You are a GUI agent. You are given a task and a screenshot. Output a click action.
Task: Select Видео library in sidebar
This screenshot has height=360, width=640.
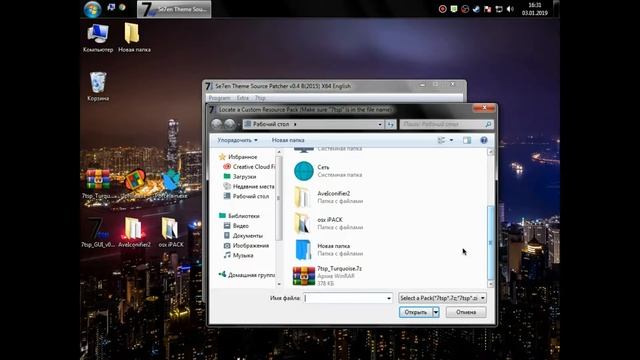(236, 225)
